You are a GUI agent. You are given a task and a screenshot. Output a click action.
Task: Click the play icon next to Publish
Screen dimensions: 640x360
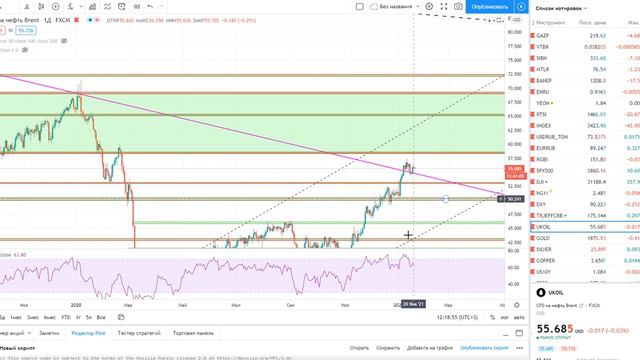point(521,7)
